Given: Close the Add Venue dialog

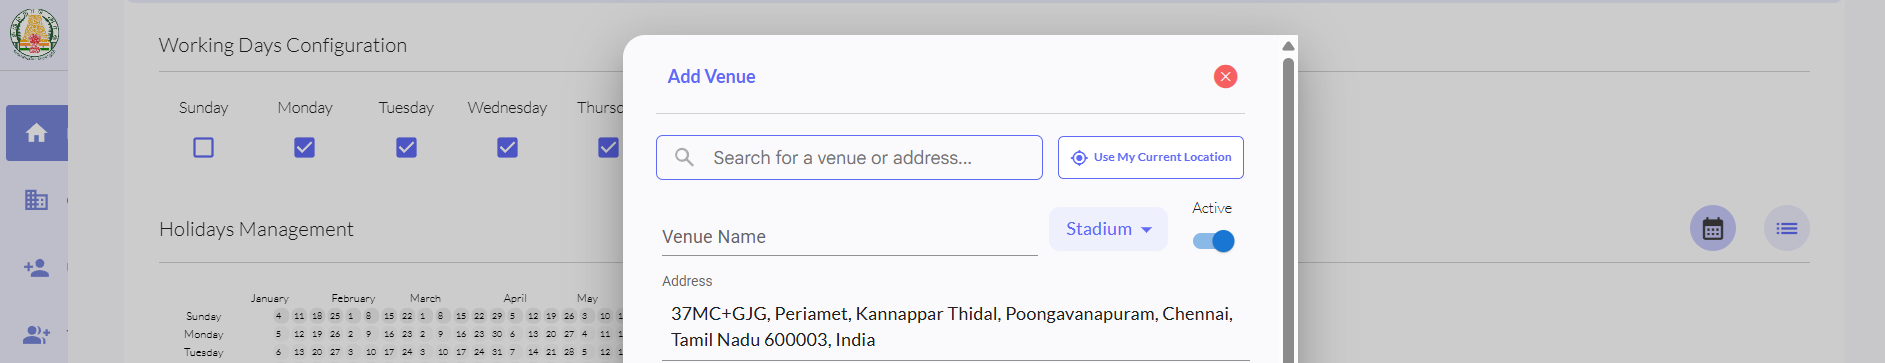Looking at the screenshot, I should 1225,77.
